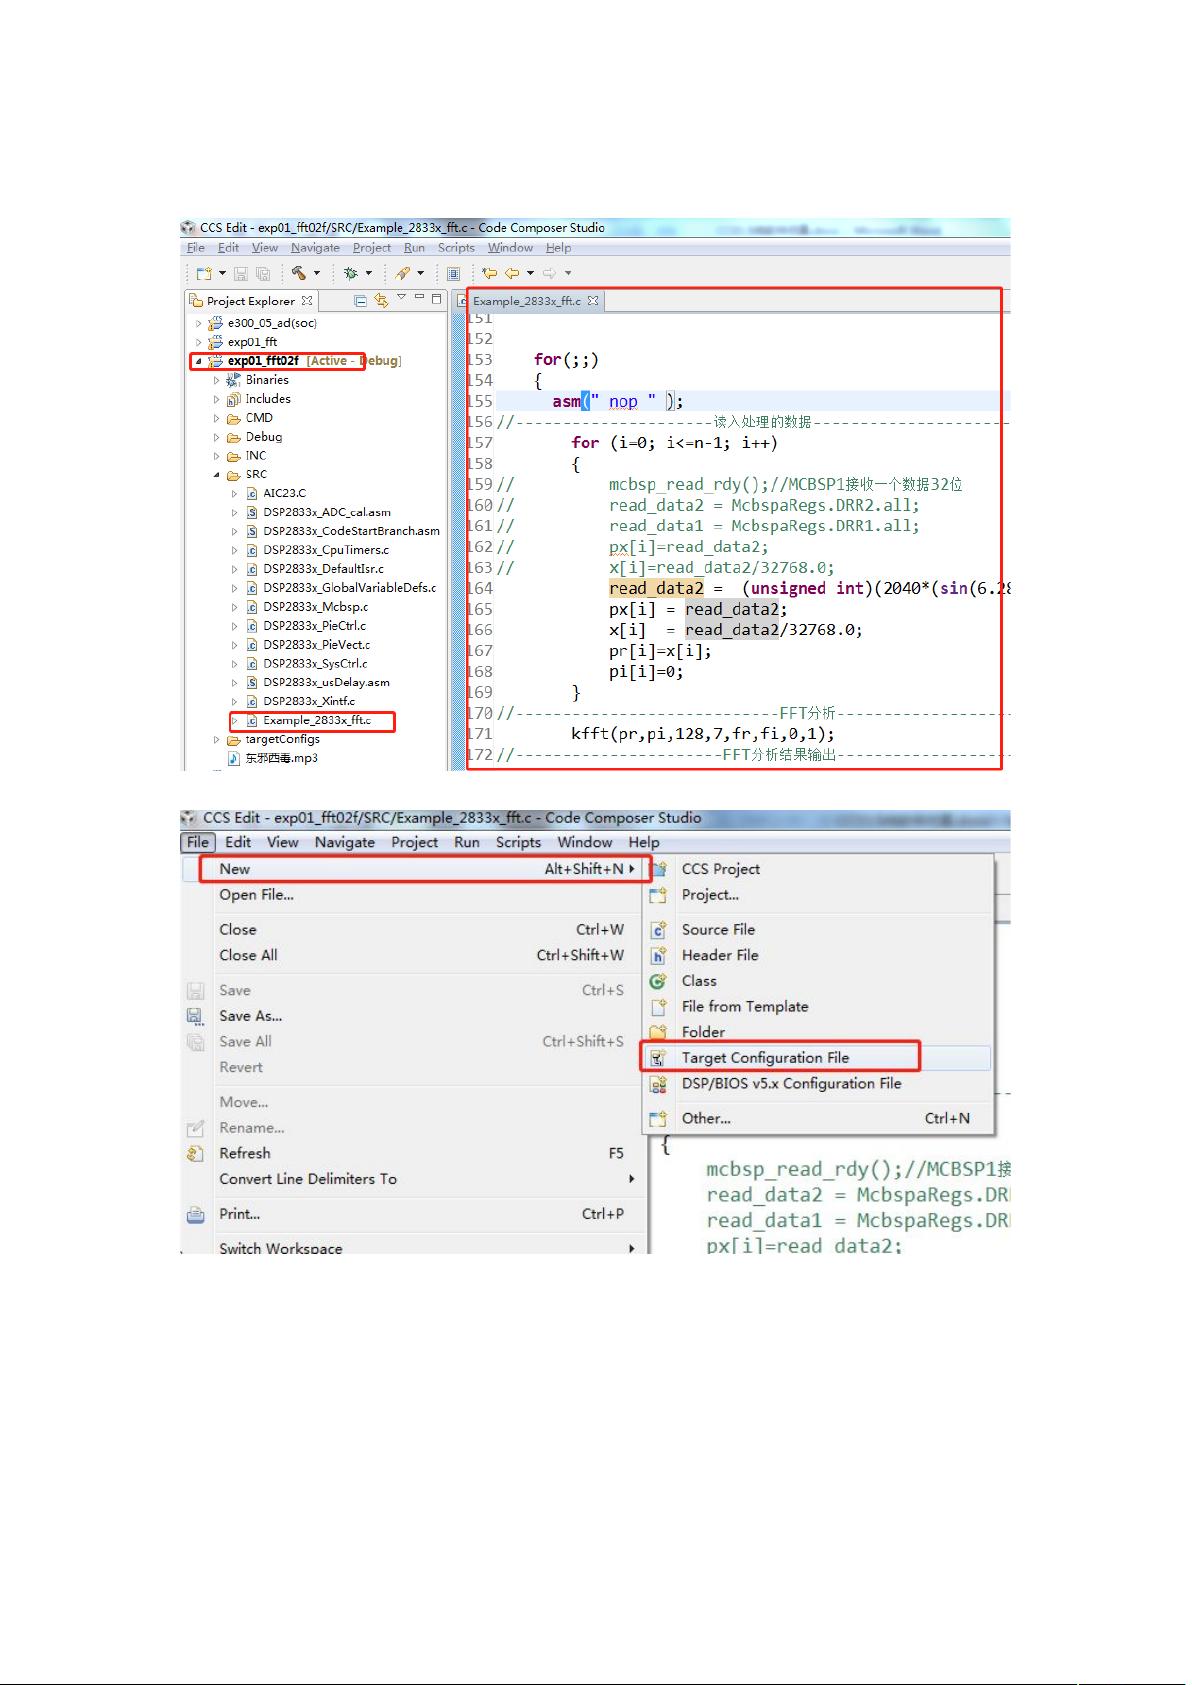Close the Example_2833x_fft.c editor tab

593,300
